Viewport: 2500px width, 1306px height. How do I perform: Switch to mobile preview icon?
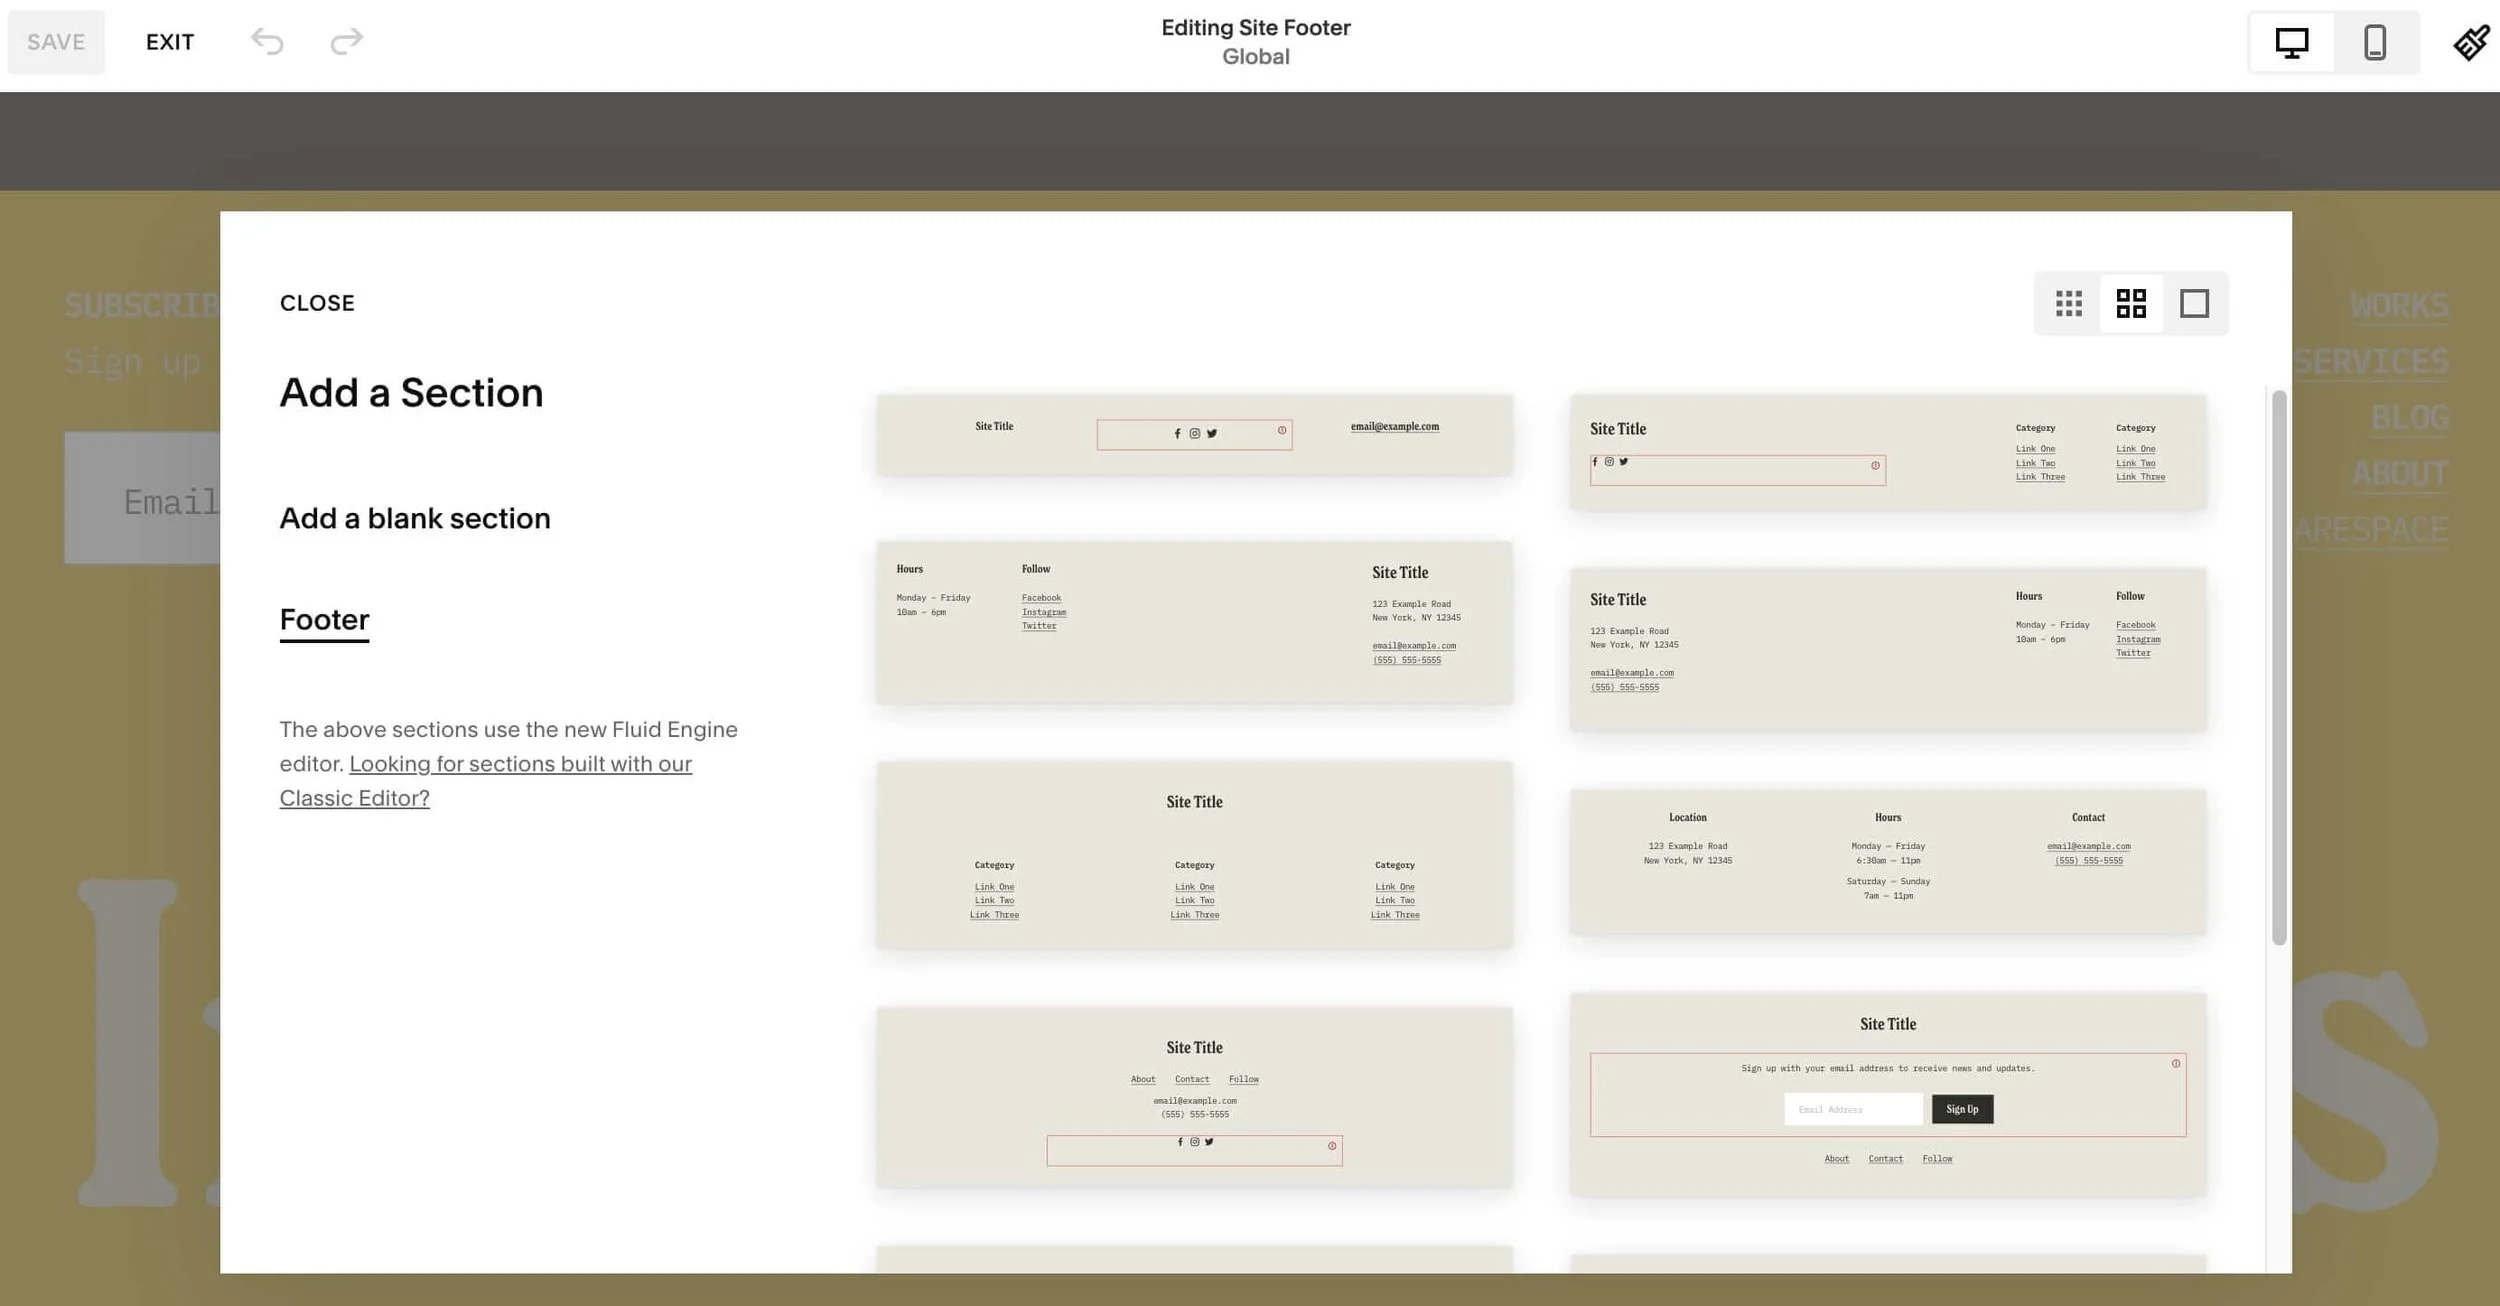[2375, 43]
